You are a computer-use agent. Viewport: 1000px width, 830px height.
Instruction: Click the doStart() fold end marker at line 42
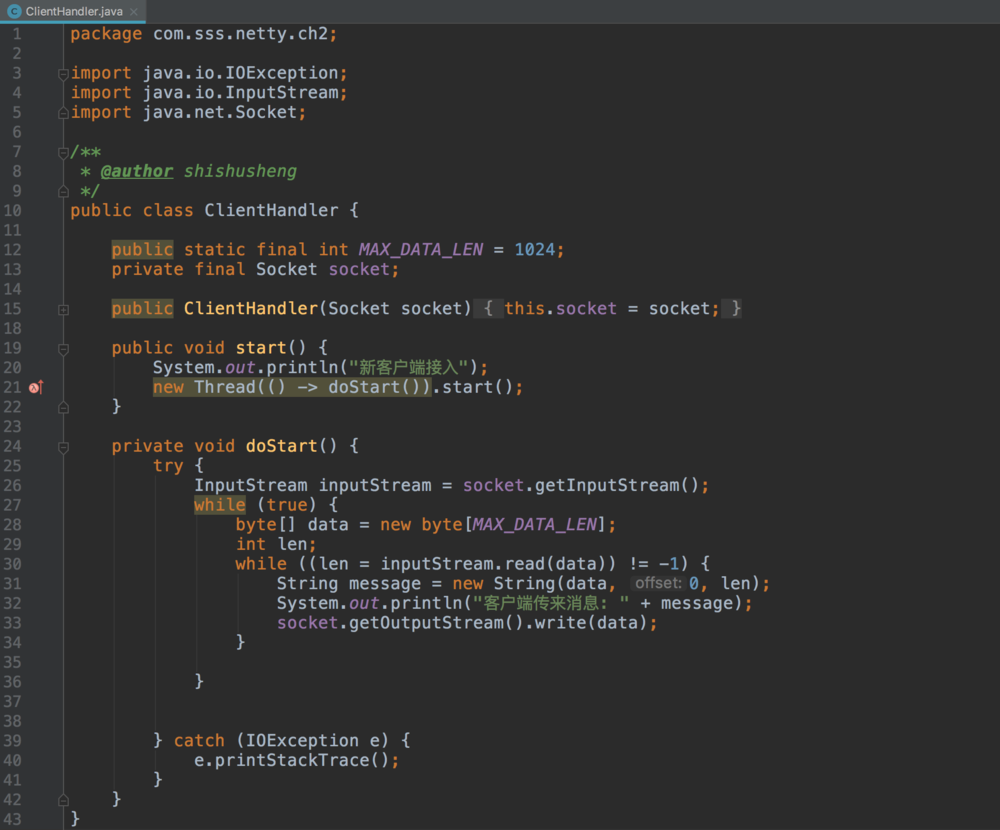tap(63, 800)
